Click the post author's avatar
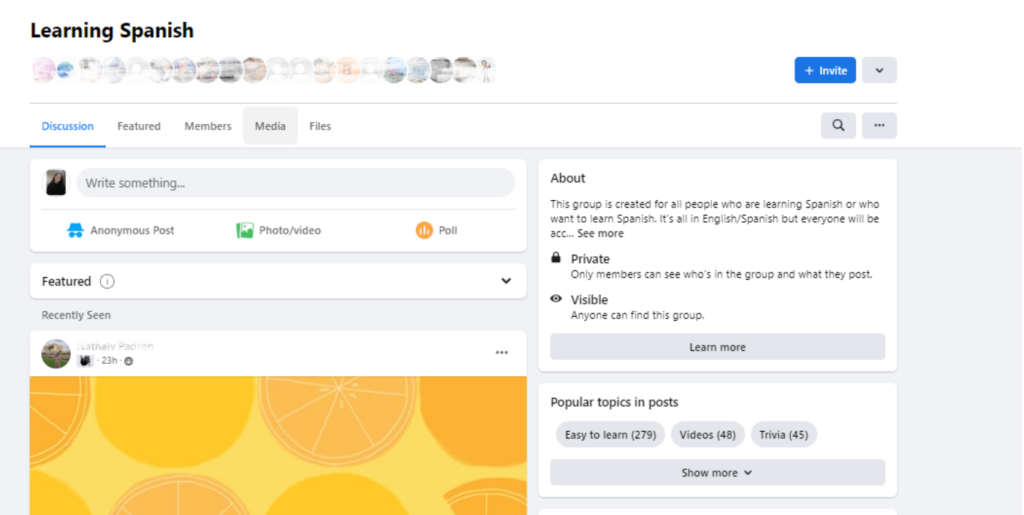The image size is (1024, 515). pyautogui.click(x=56, y=353)
